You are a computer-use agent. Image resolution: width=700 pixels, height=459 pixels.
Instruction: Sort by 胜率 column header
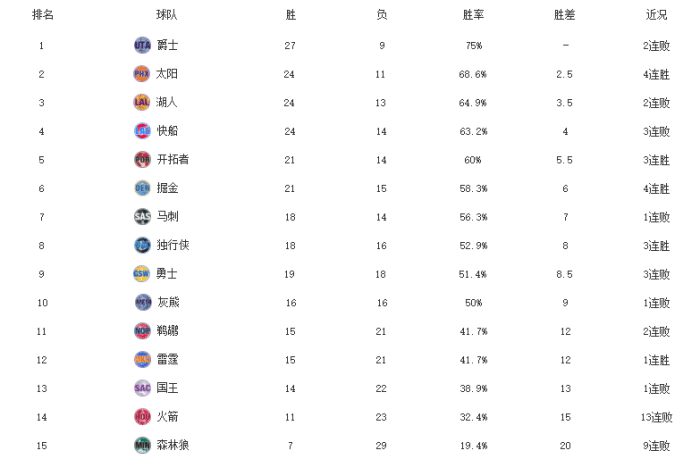click(473, 15)
